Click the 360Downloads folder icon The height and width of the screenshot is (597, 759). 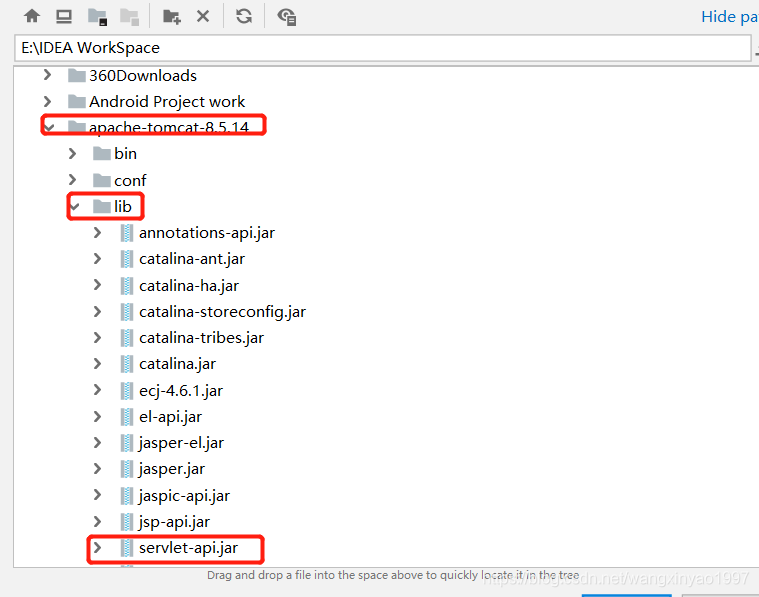tap(76, 75)
